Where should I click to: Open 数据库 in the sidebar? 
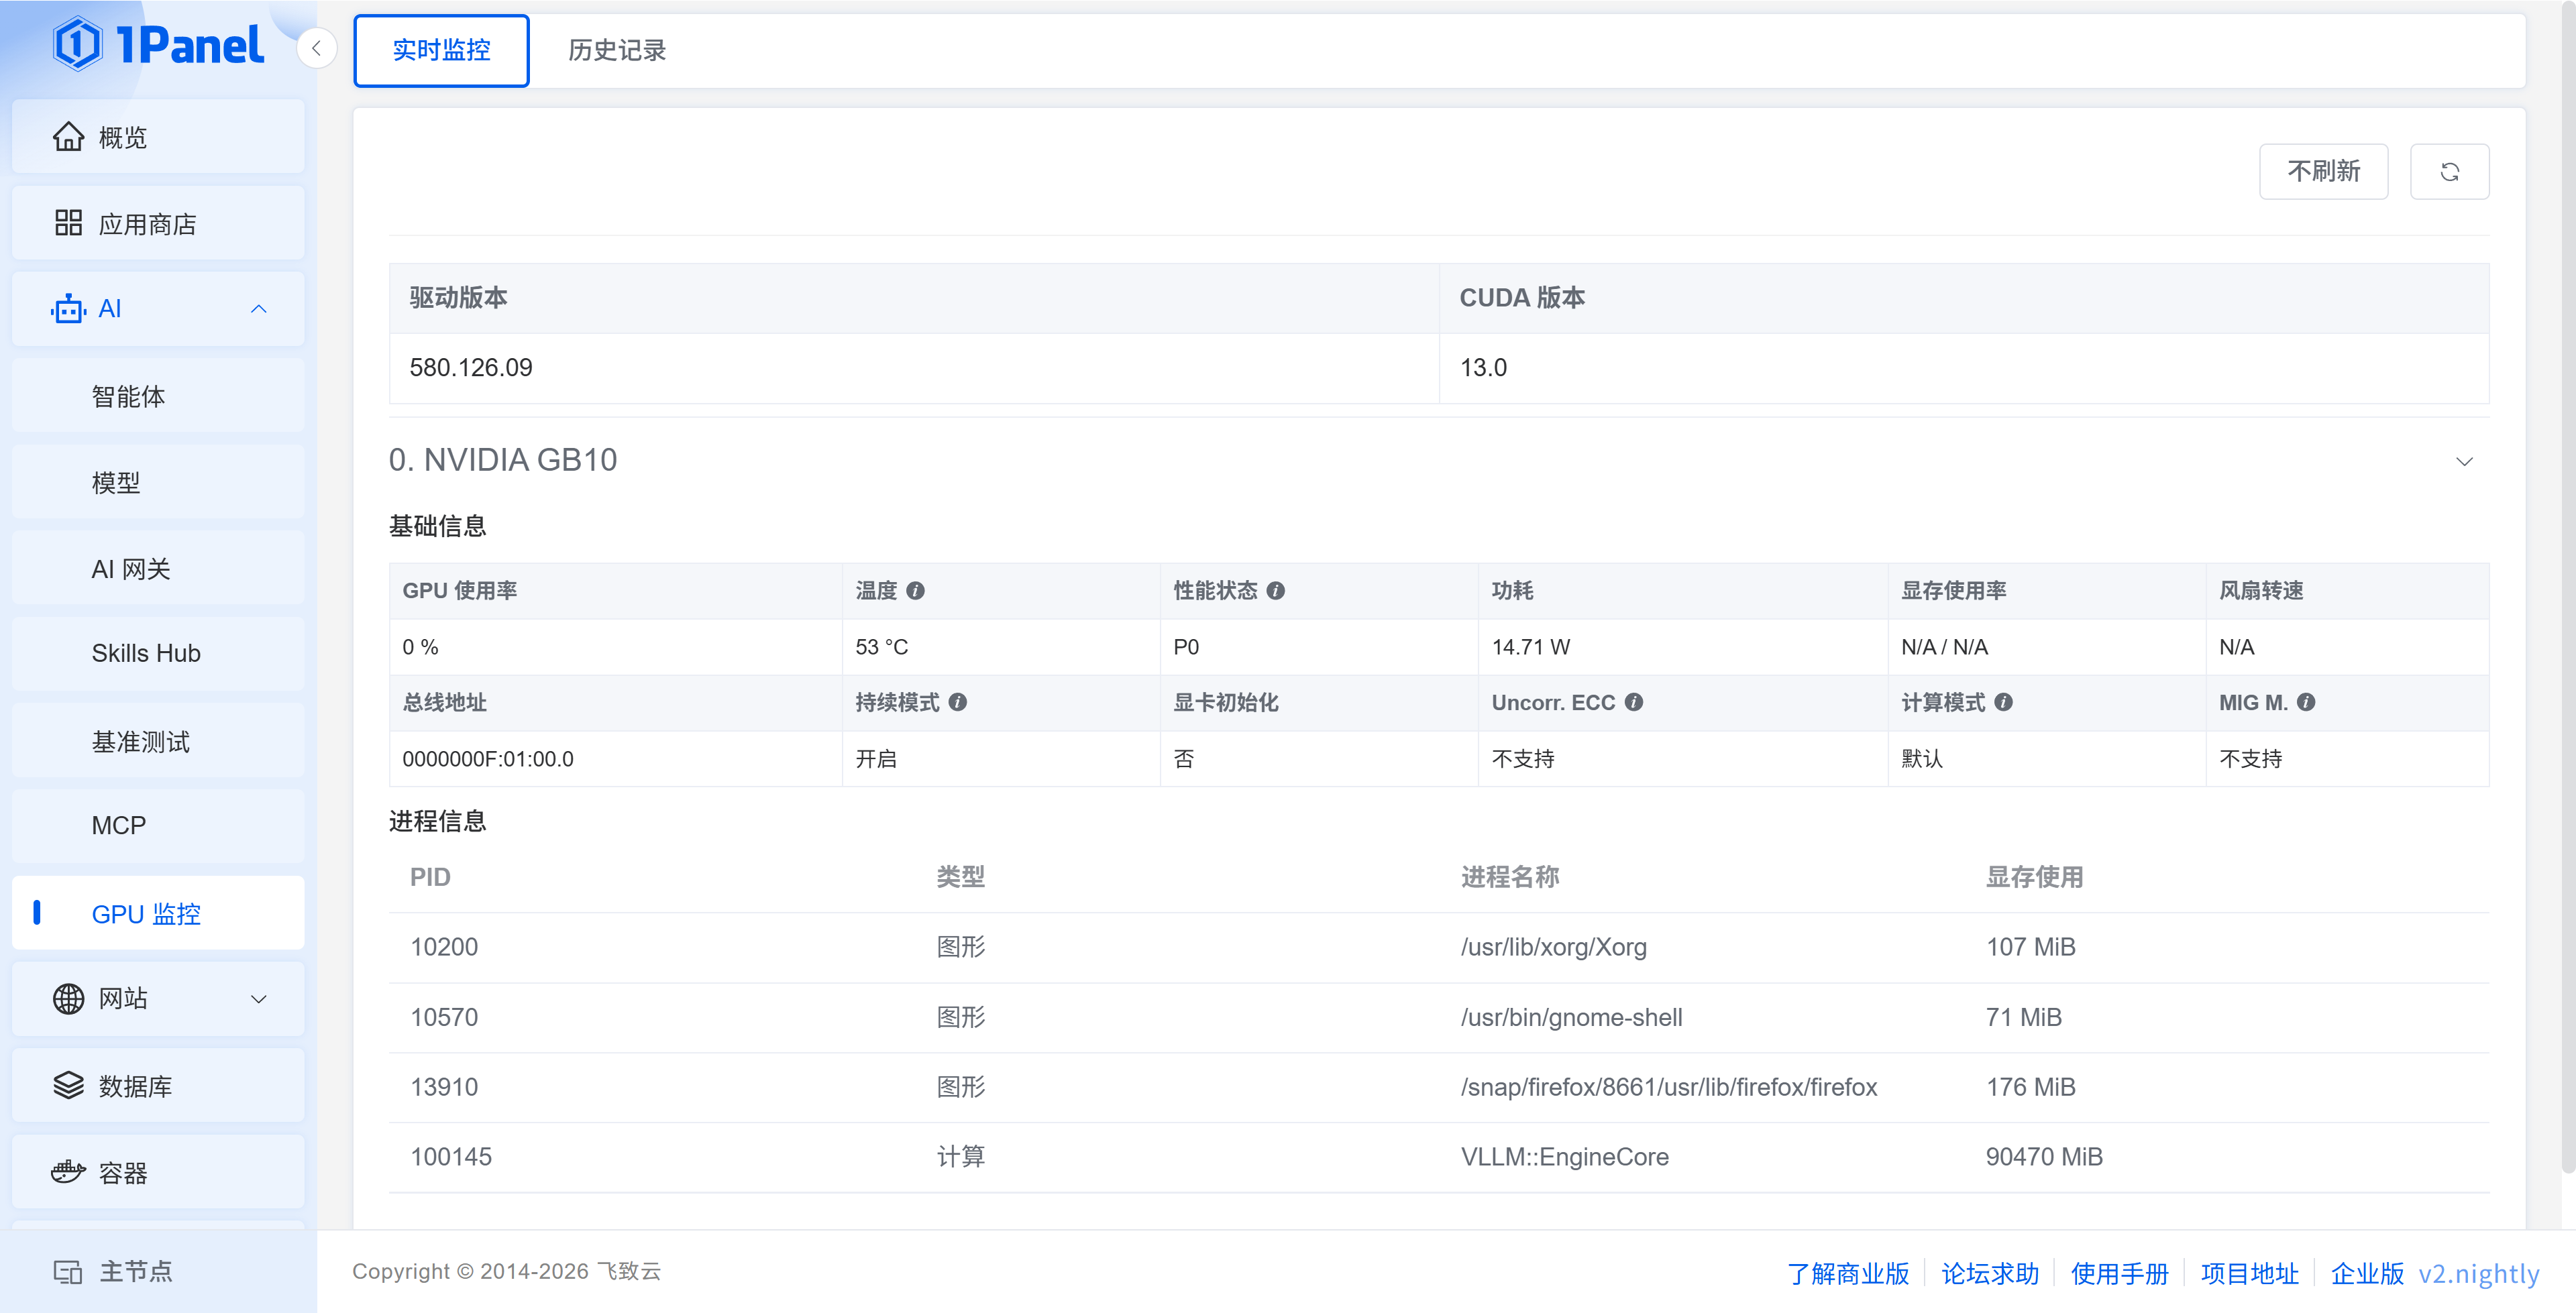tap(158, 1086)
